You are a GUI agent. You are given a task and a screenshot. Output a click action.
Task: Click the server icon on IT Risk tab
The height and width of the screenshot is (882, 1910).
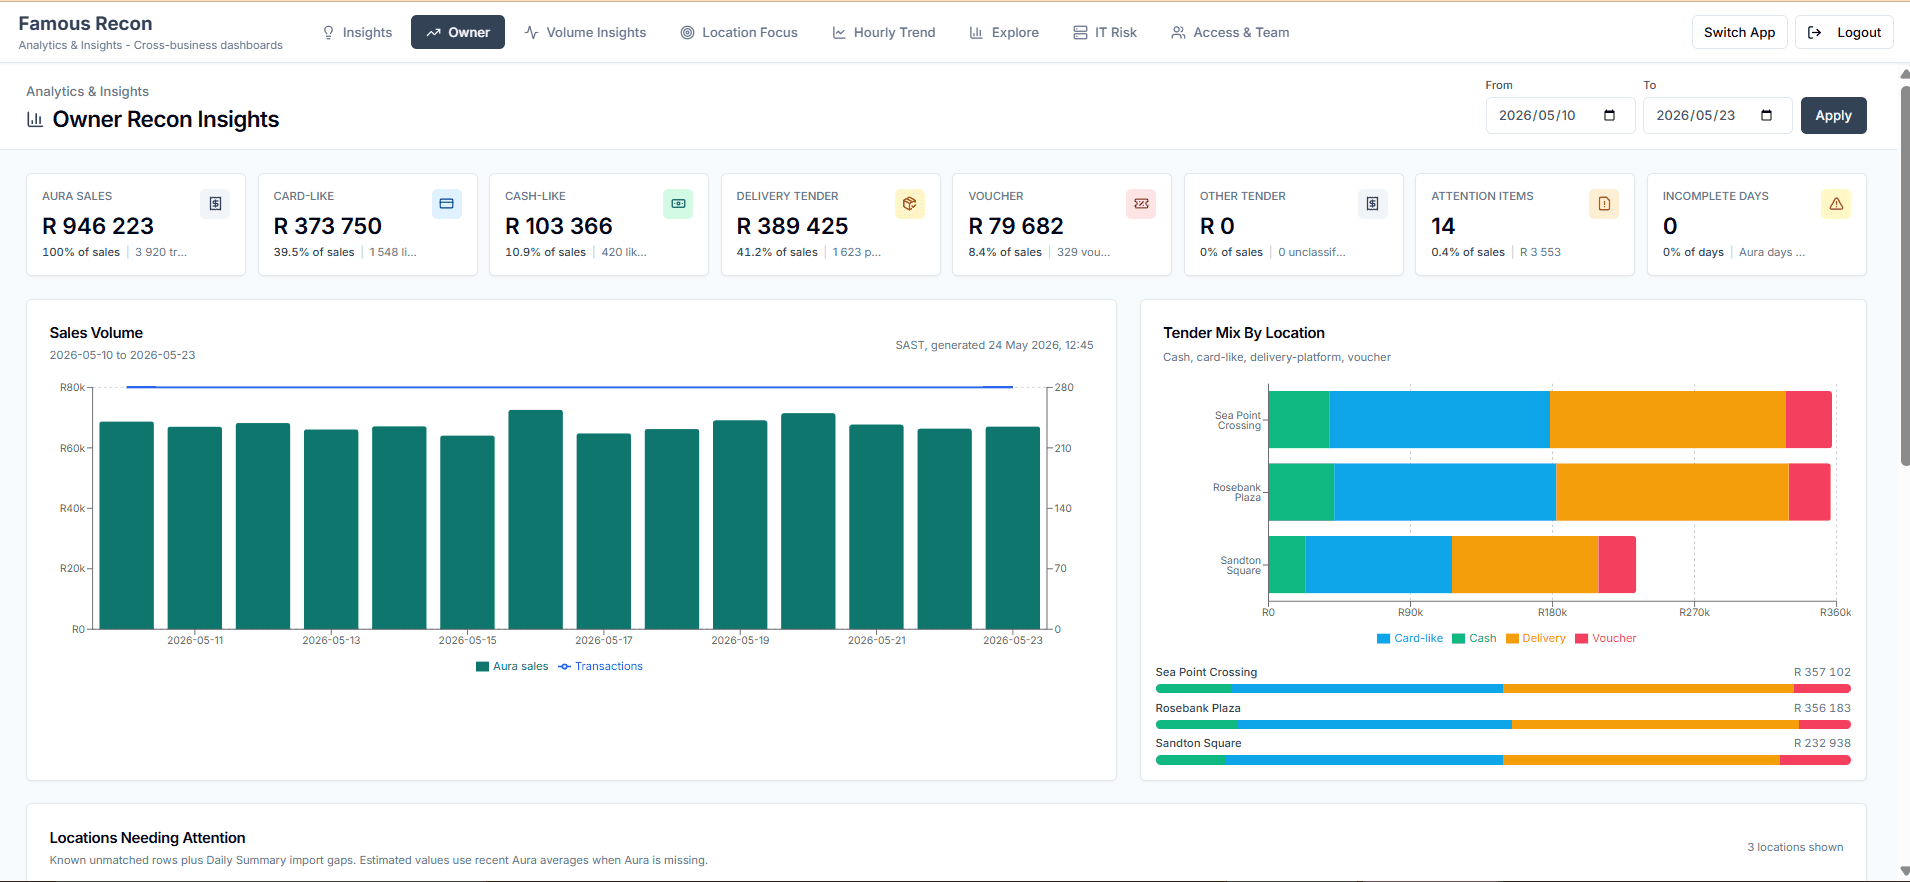click(x=1080, y=32)
